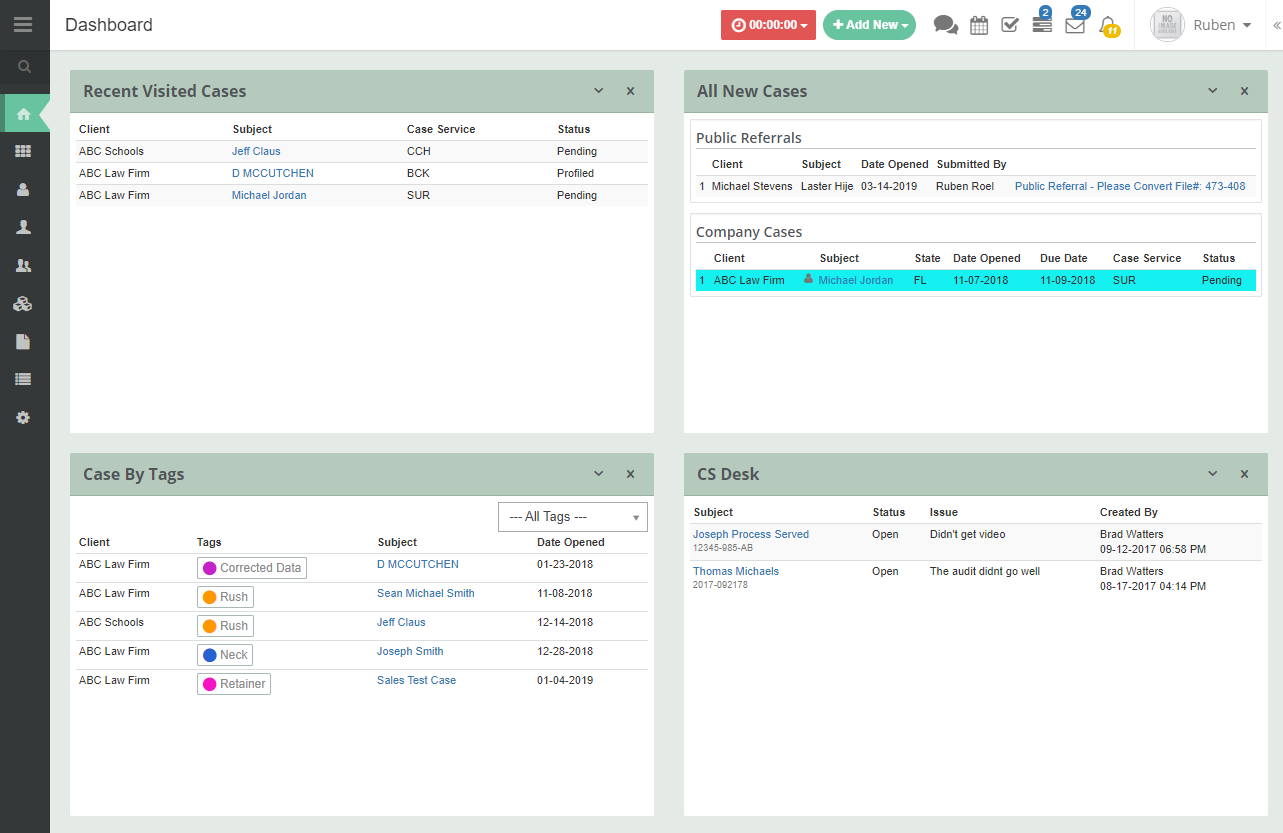Open the hamburger menu in sidebar
The image size is (1283, 833).
click(x=23, y=24)
